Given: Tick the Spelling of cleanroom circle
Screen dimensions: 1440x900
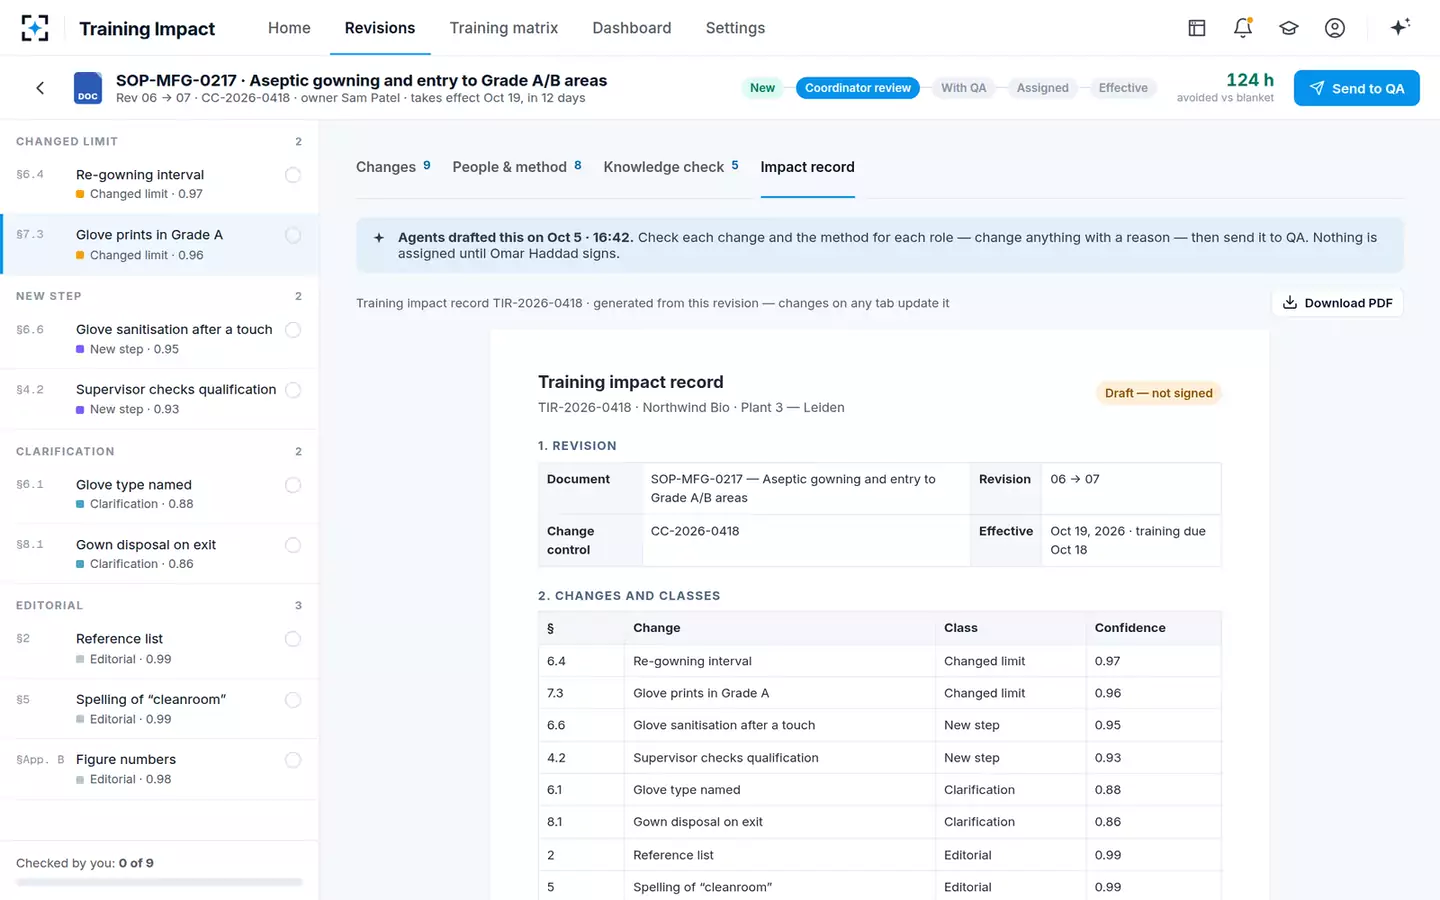Looking at the screenshot, I should point(293,700).
